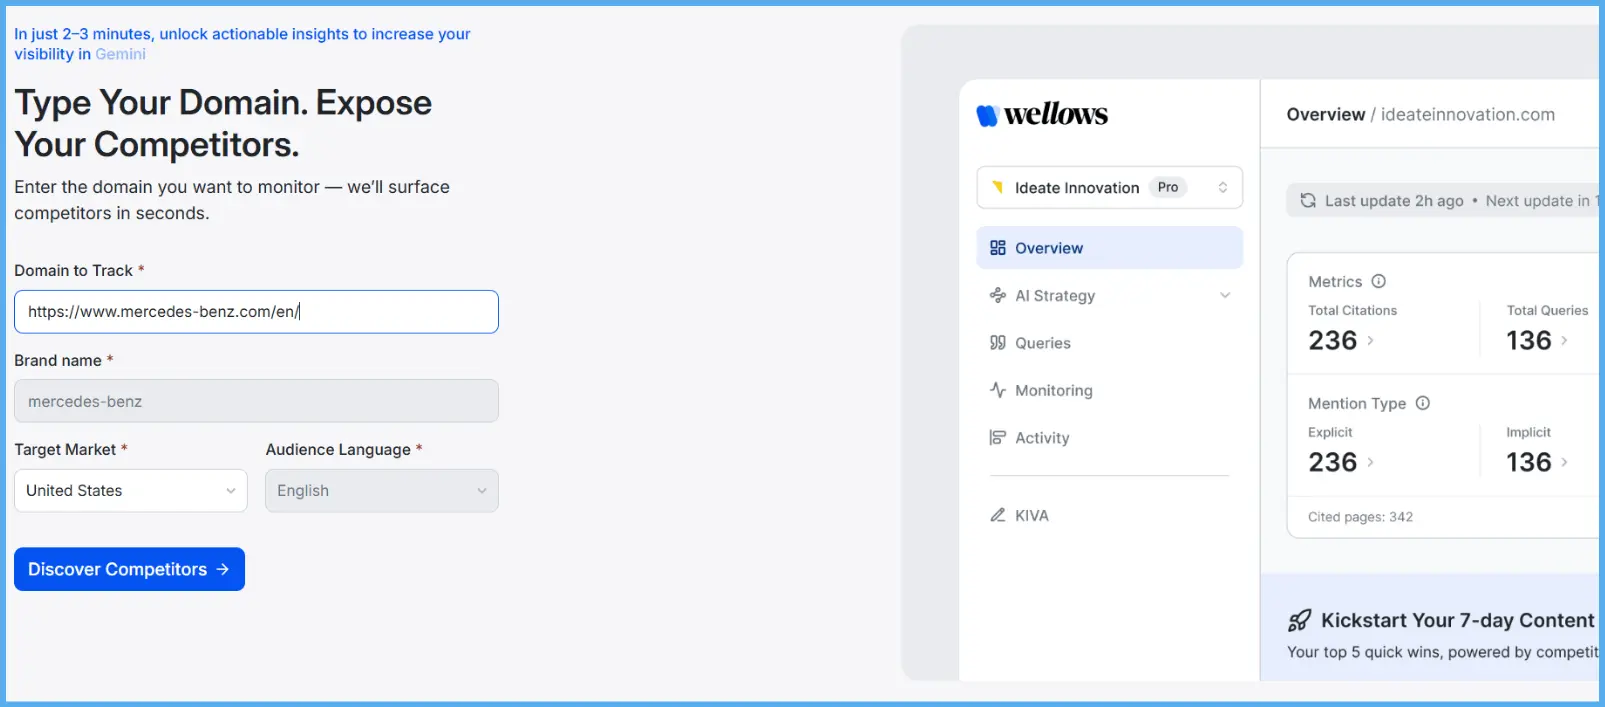Click the yellow Ideate Innovation workspace icon

pyautogui.click(x=997, y=187)
